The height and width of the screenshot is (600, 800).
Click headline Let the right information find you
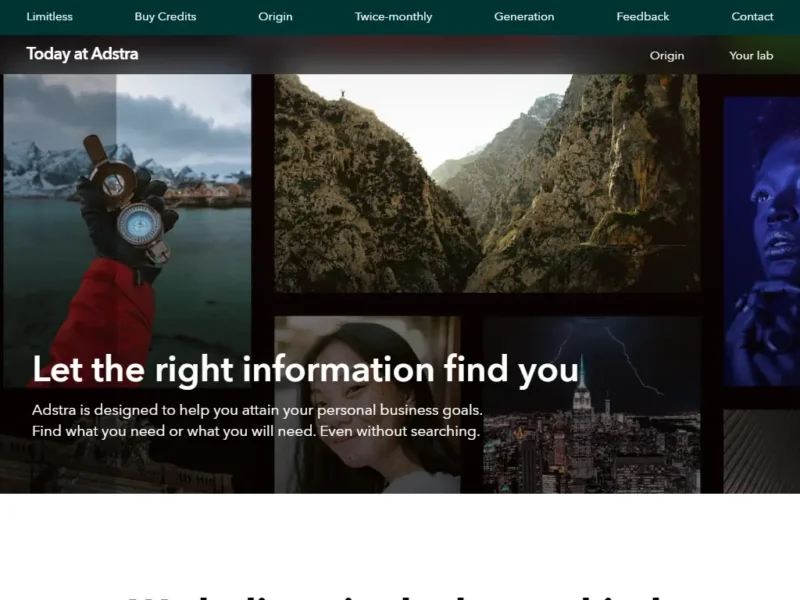[305, 369]
